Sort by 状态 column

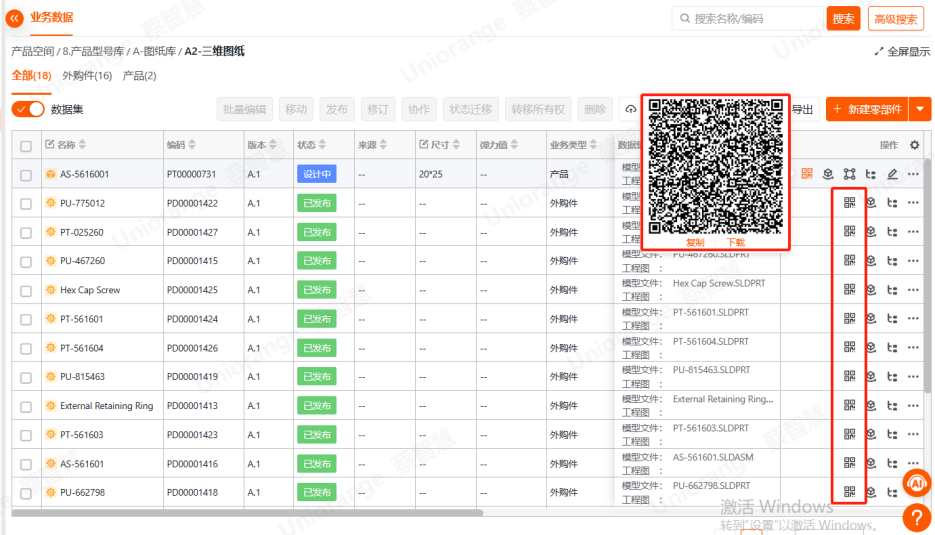[x=323, y=144]
